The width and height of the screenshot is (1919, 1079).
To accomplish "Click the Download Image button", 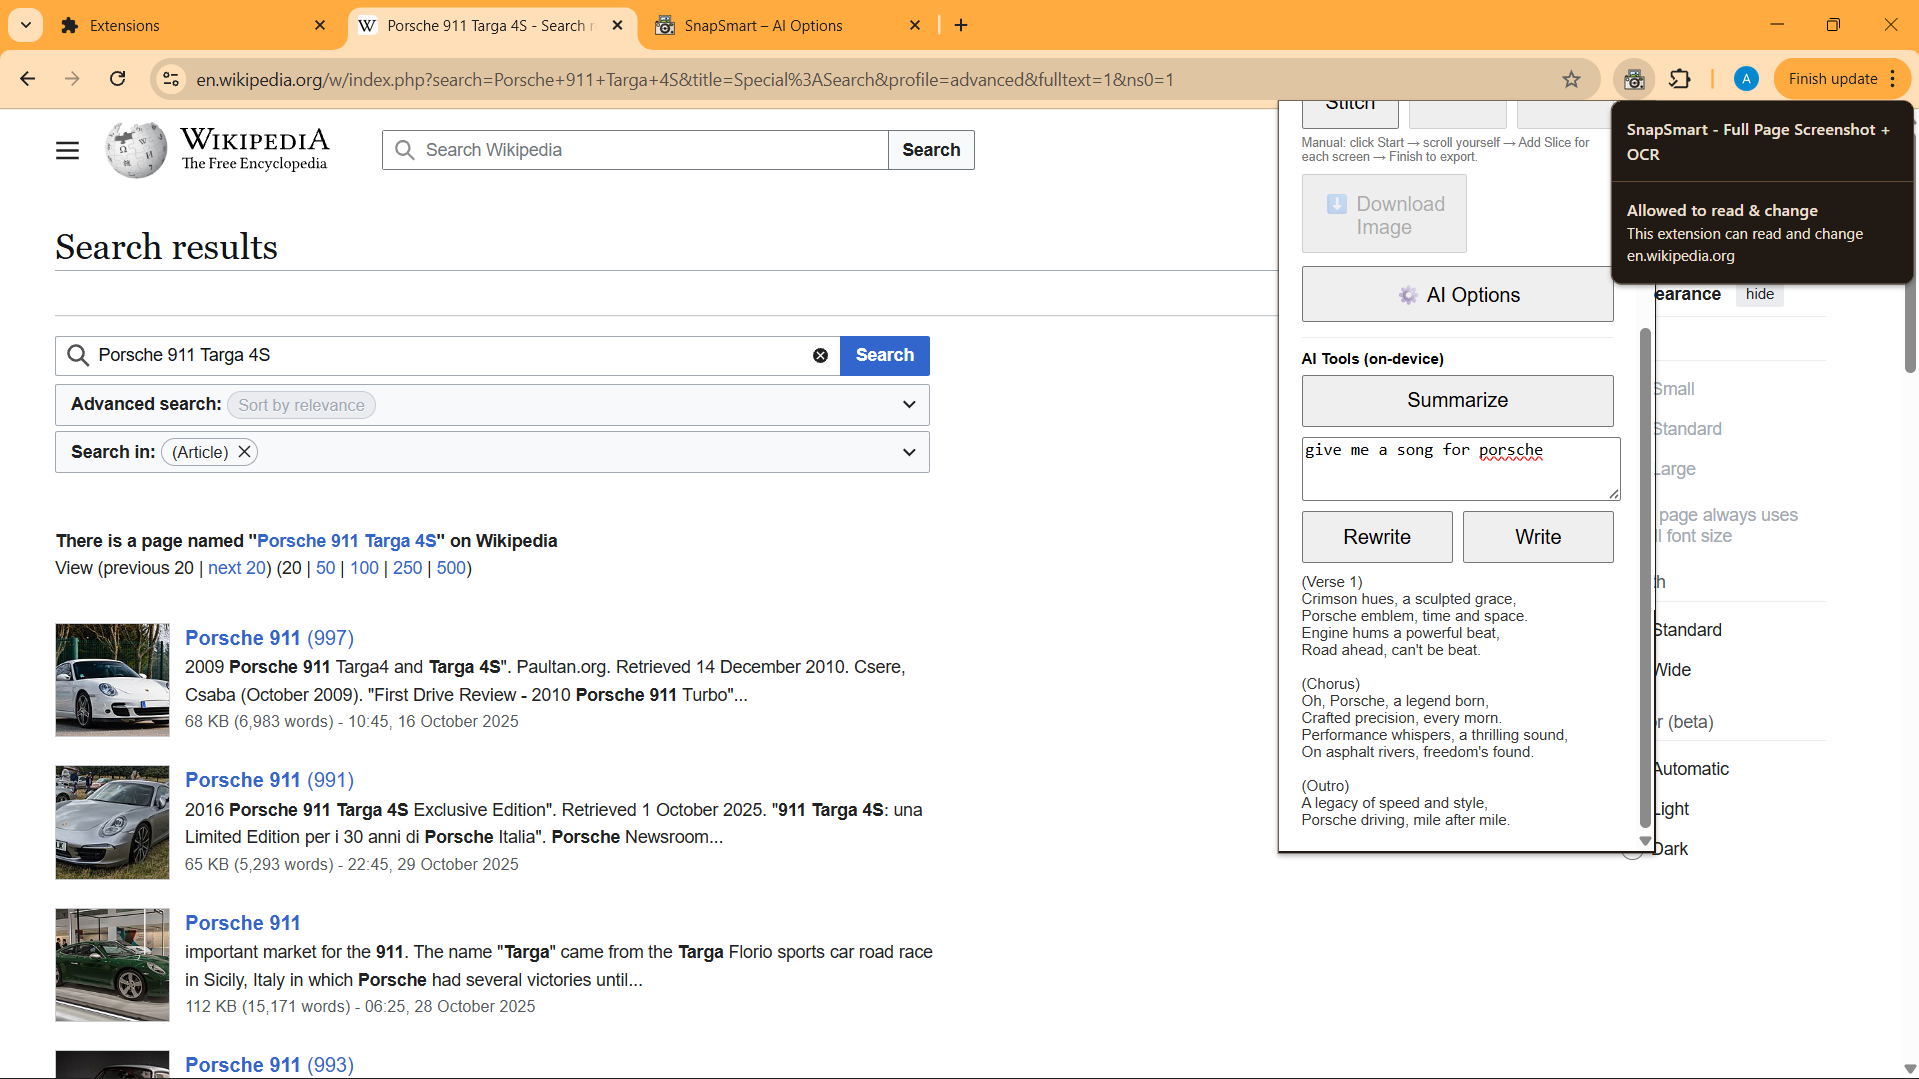I will (x=1384, y=214).
